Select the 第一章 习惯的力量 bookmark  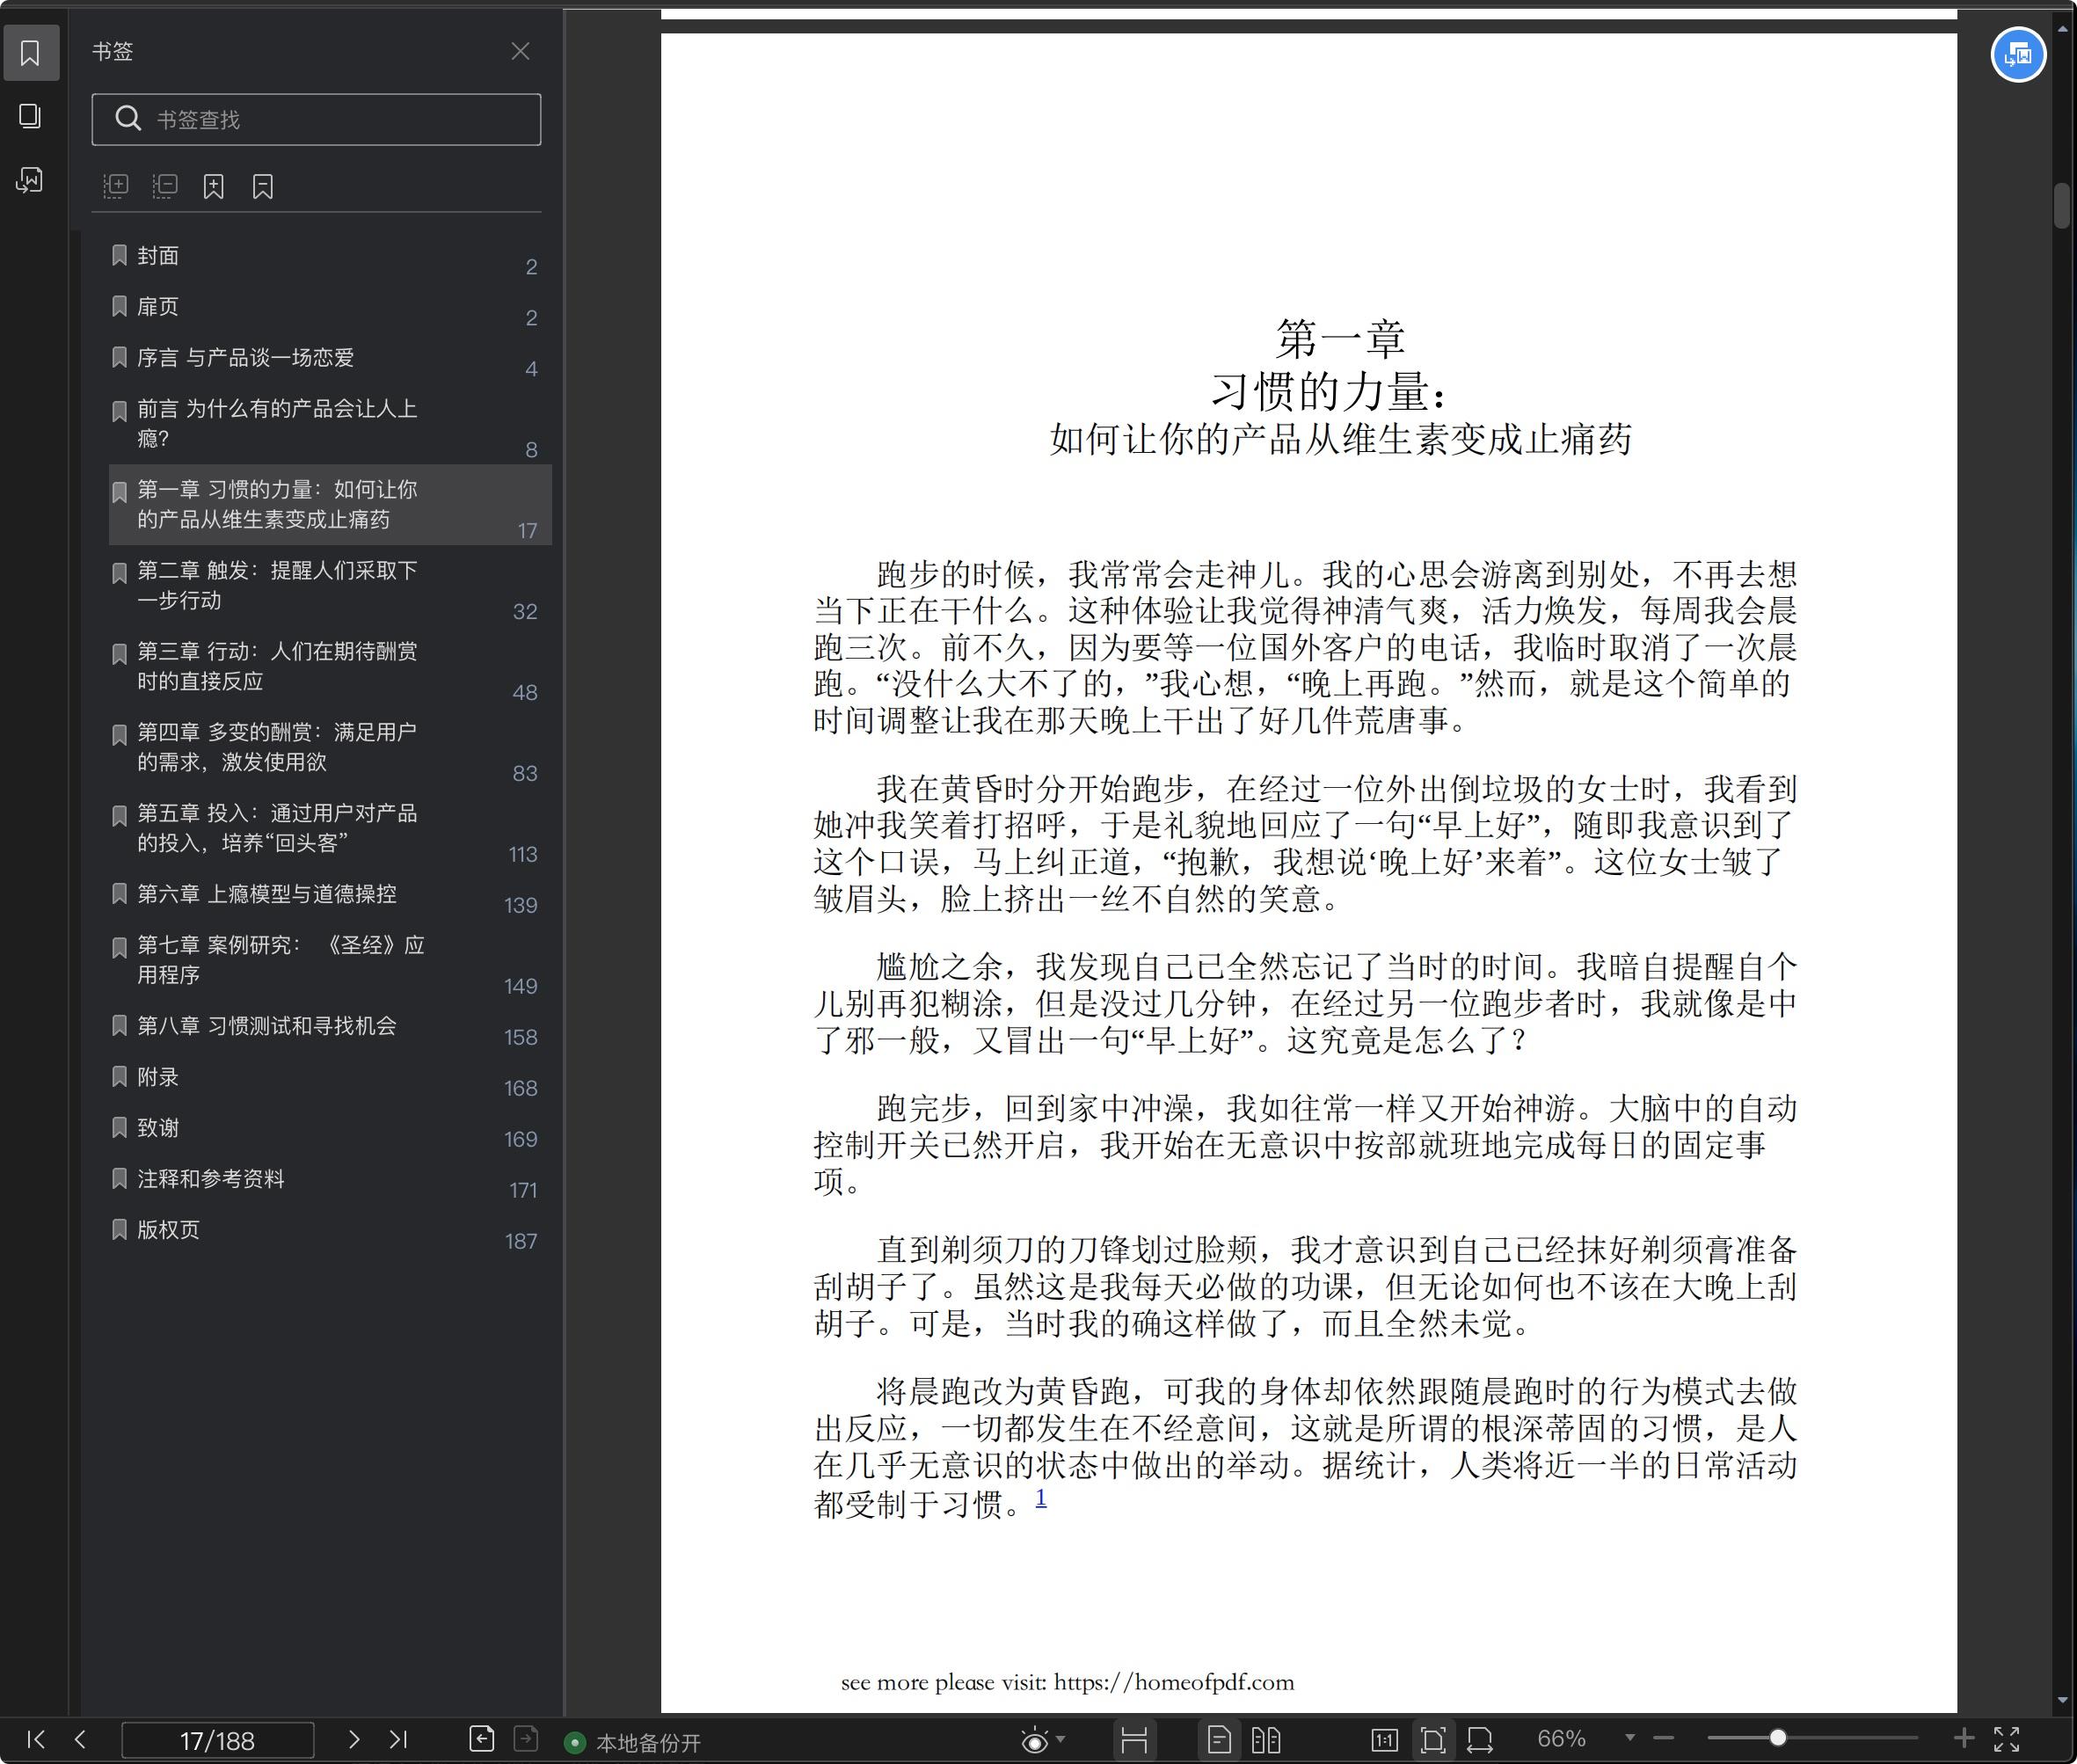pyautogui.click(x=330, y=504)
